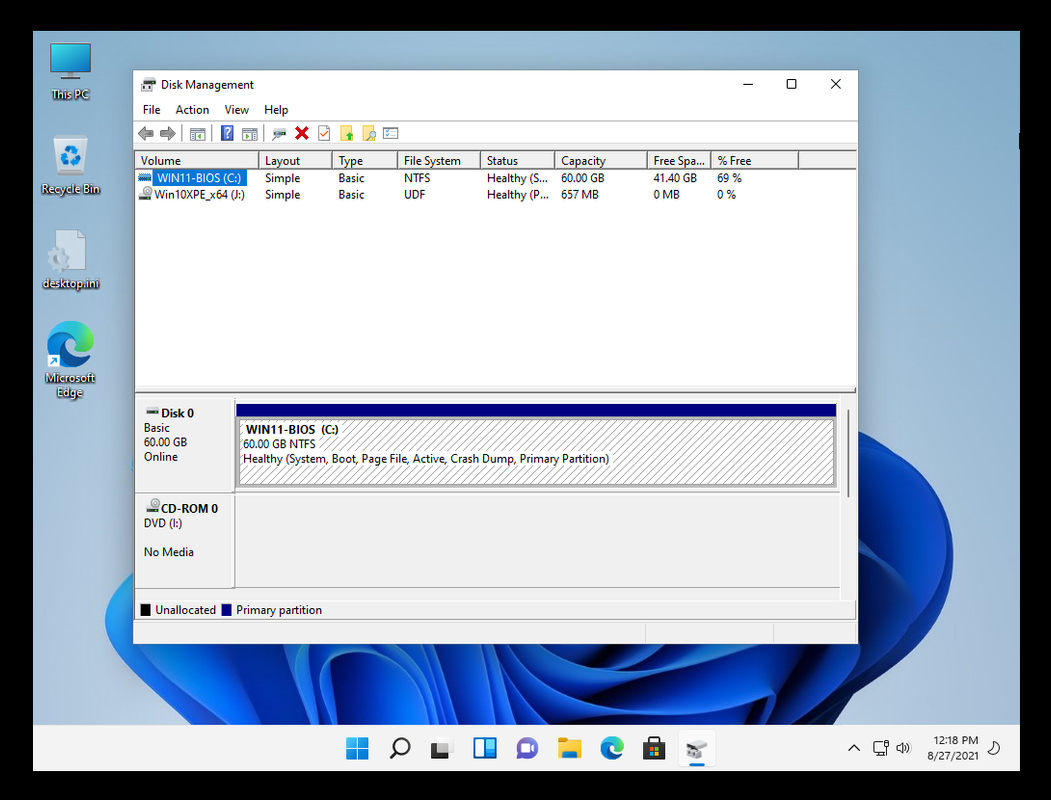Sort by the File System column header
The image size is (1051, 800).
tap(439, 161)
